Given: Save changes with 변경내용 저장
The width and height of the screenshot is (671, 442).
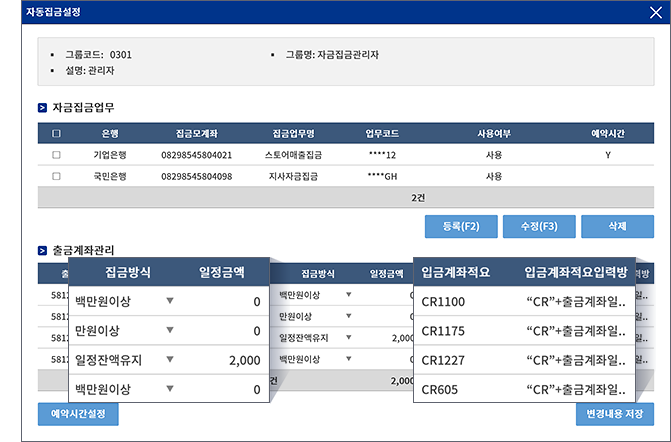Looking at the screenshot, I should (615, 412).
